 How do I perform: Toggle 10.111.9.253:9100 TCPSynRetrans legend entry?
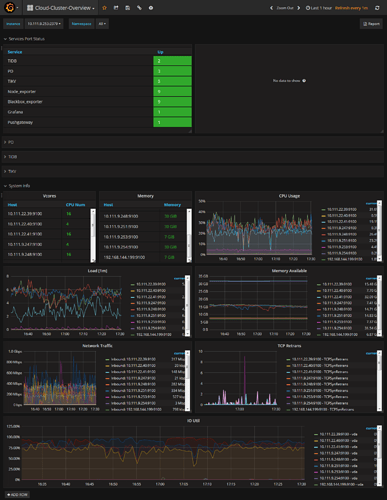(320, 397)
